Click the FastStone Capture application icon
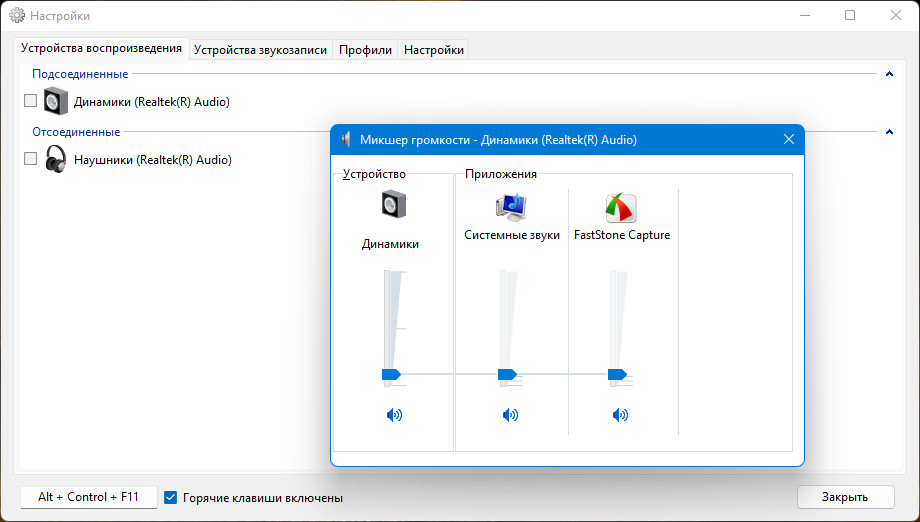 [621, 208]
